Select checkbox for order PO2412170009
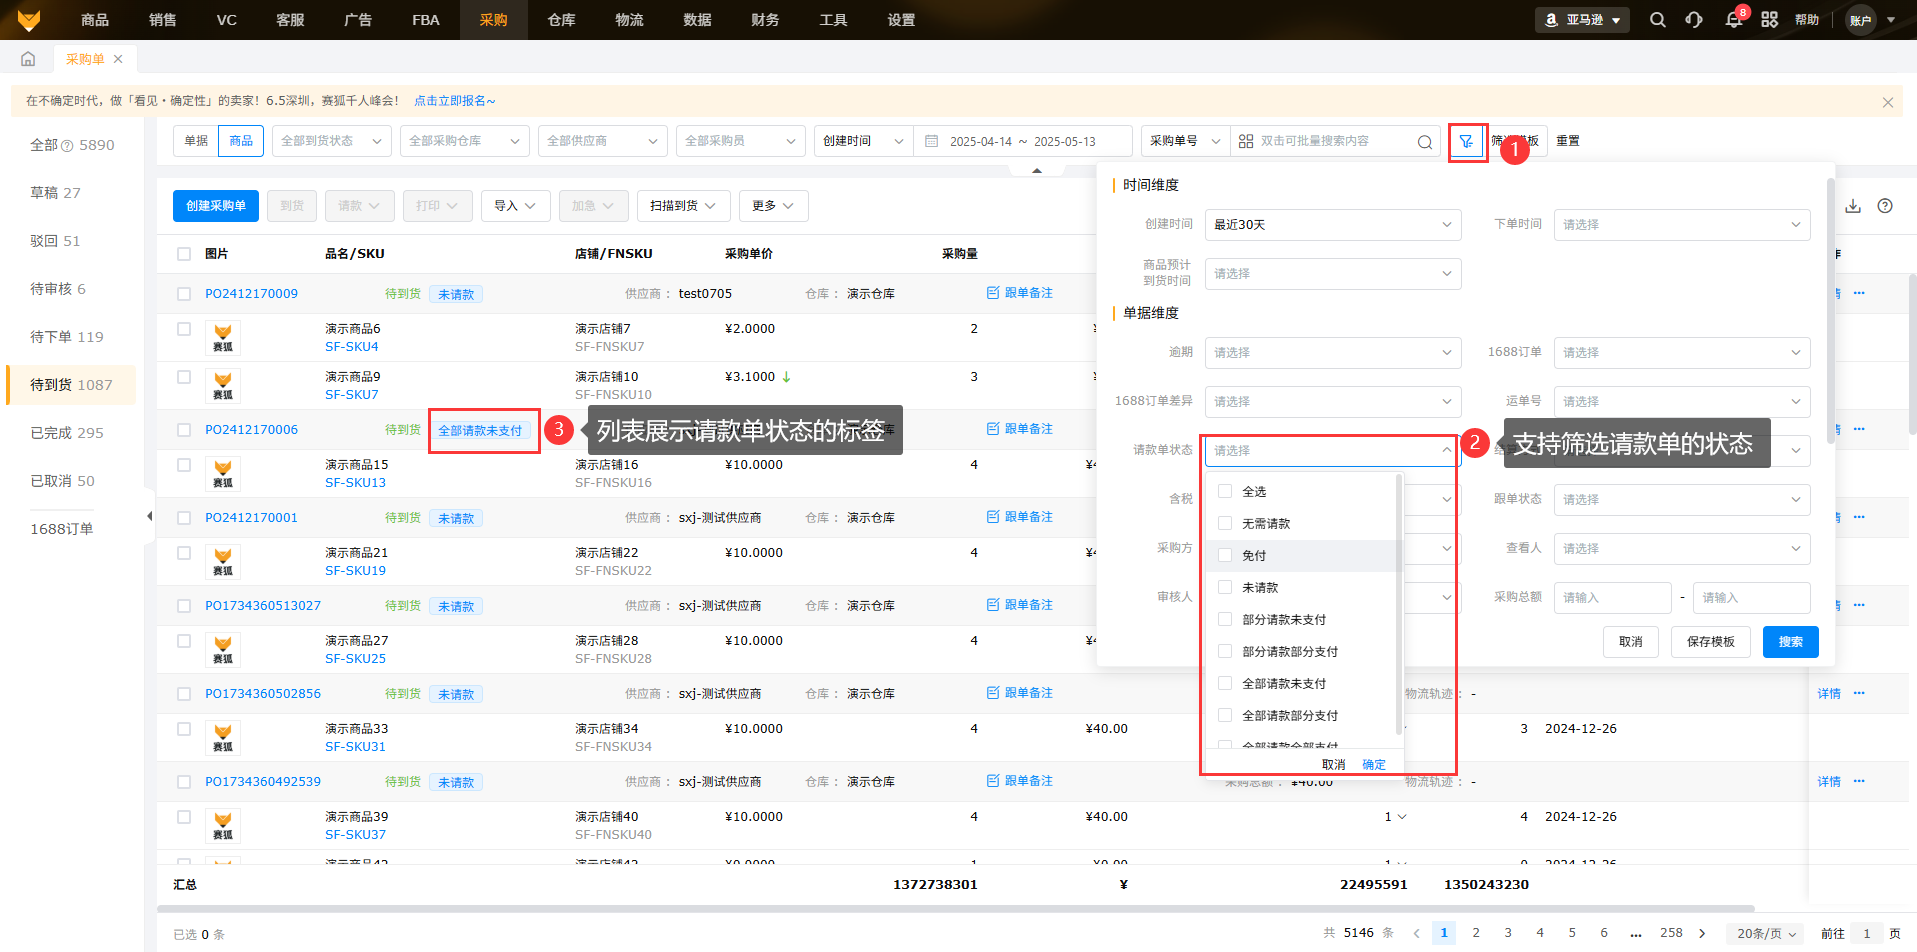 tap(184, 294)
